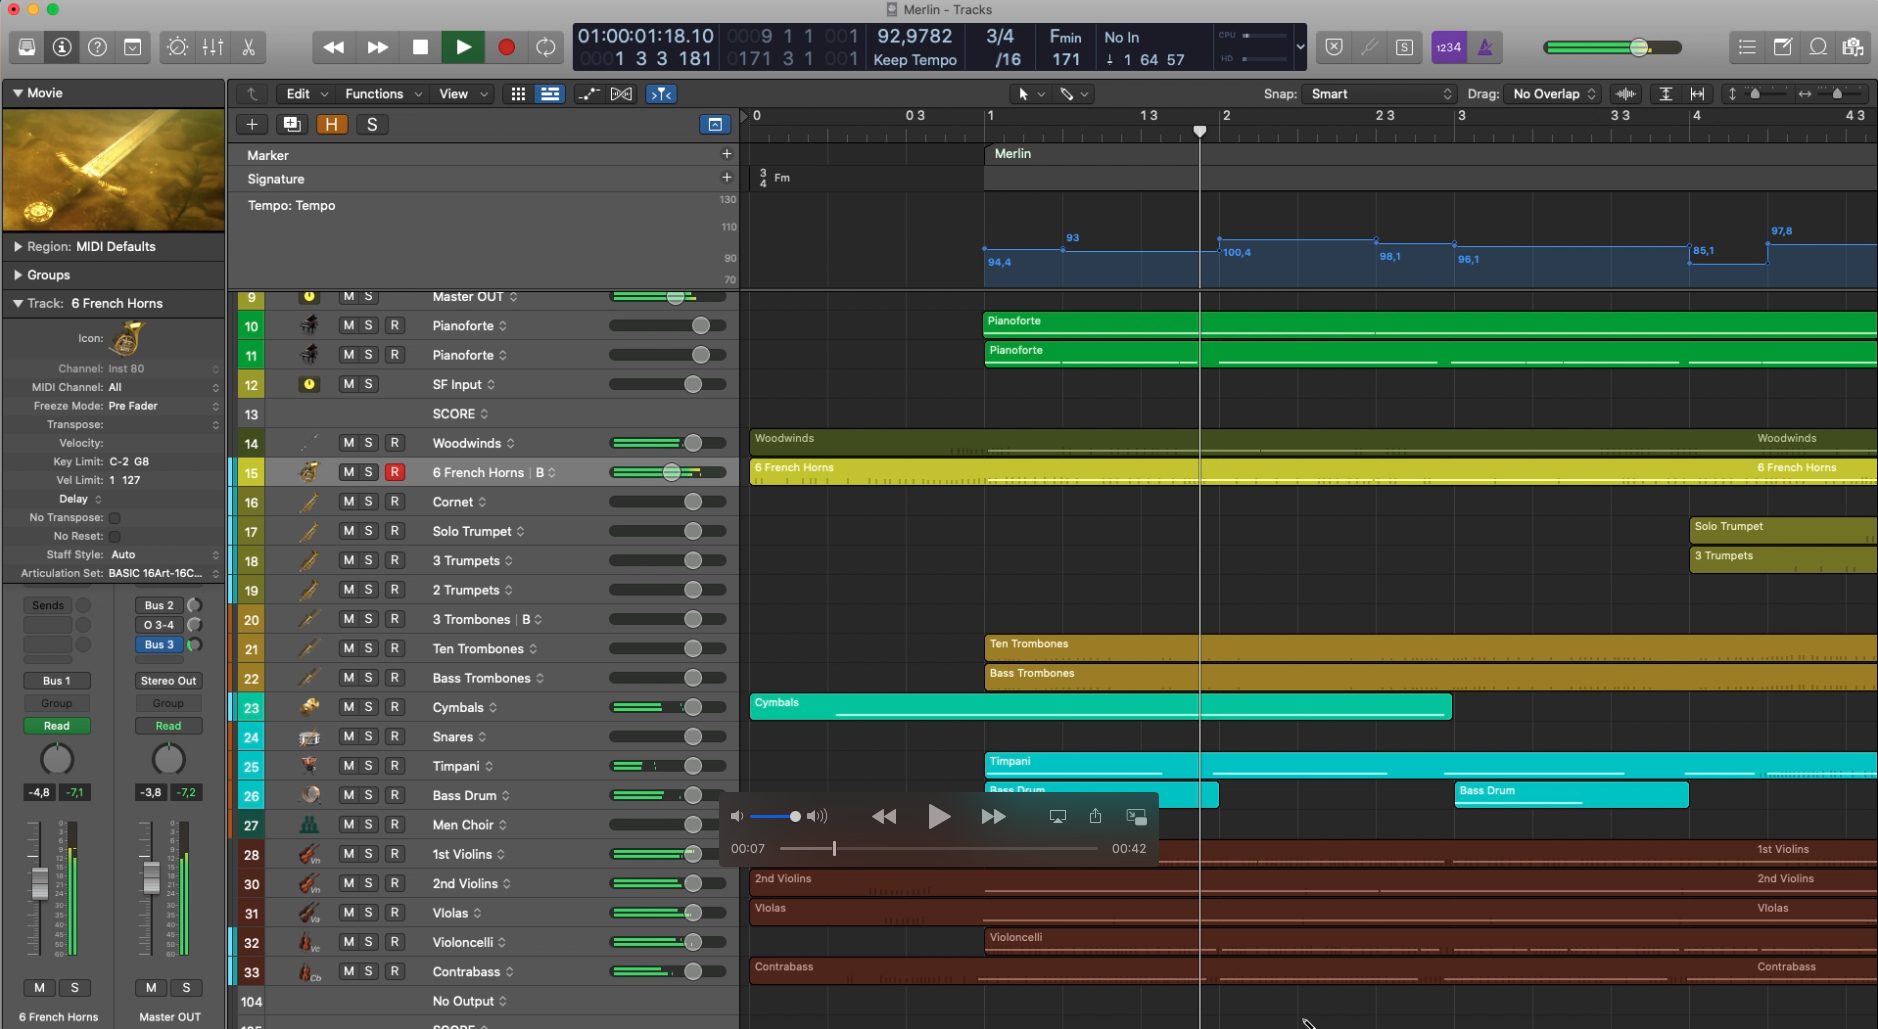Toggle the Solo S button in control bar
The height and width of the screenshot is (1029, 1878).
pos(1404,47)
